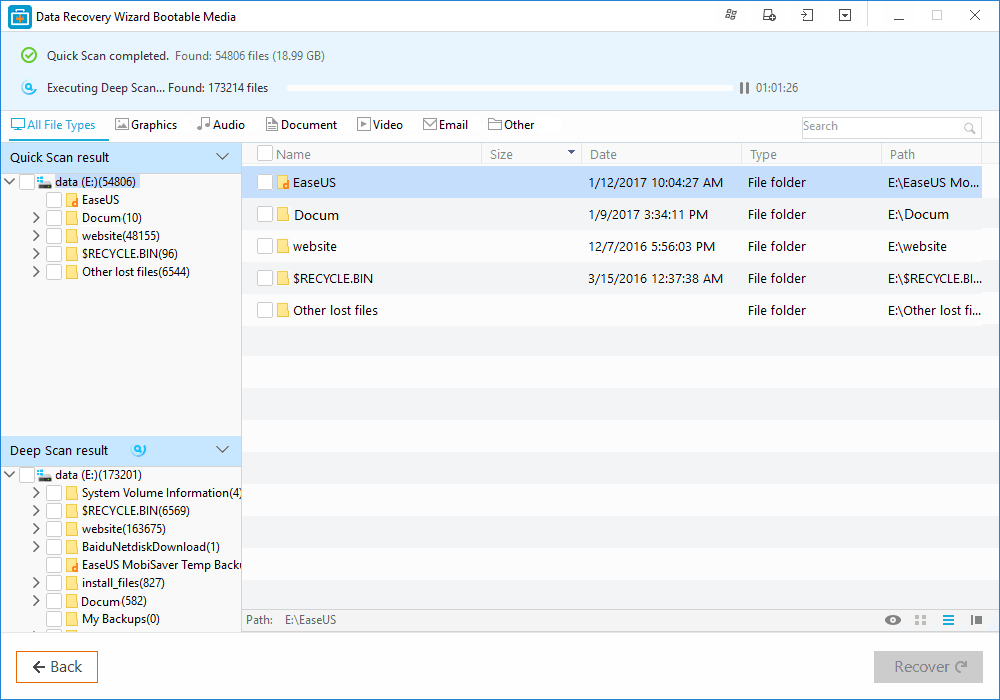Viewport: 1000px width, 700px height.
Task: Click the Data Recovery Wizard app logo
Action: (20, 17)
